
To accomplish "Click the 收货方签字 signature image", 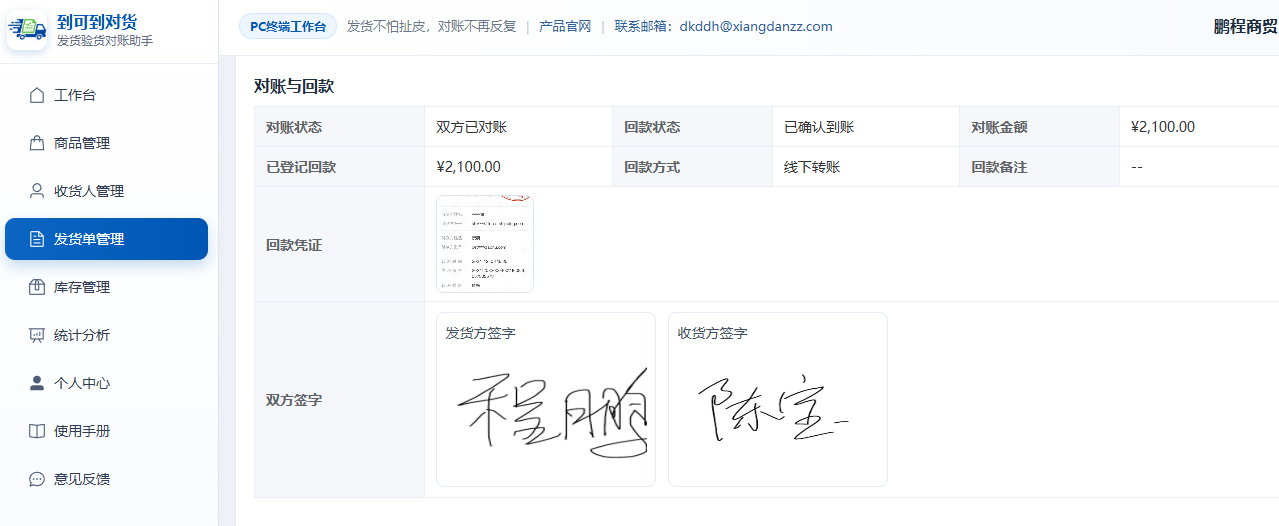I will (772, 410).
